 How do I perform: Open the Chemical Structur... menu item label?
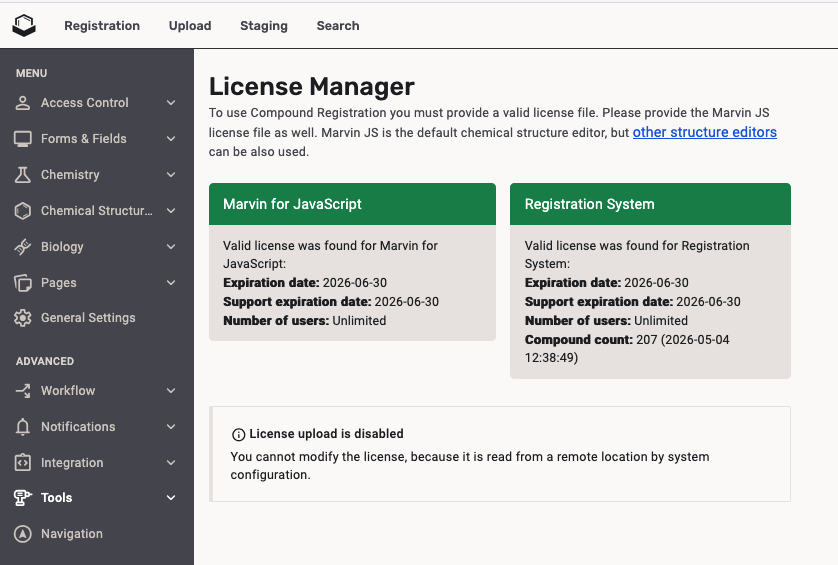[97, 211]
